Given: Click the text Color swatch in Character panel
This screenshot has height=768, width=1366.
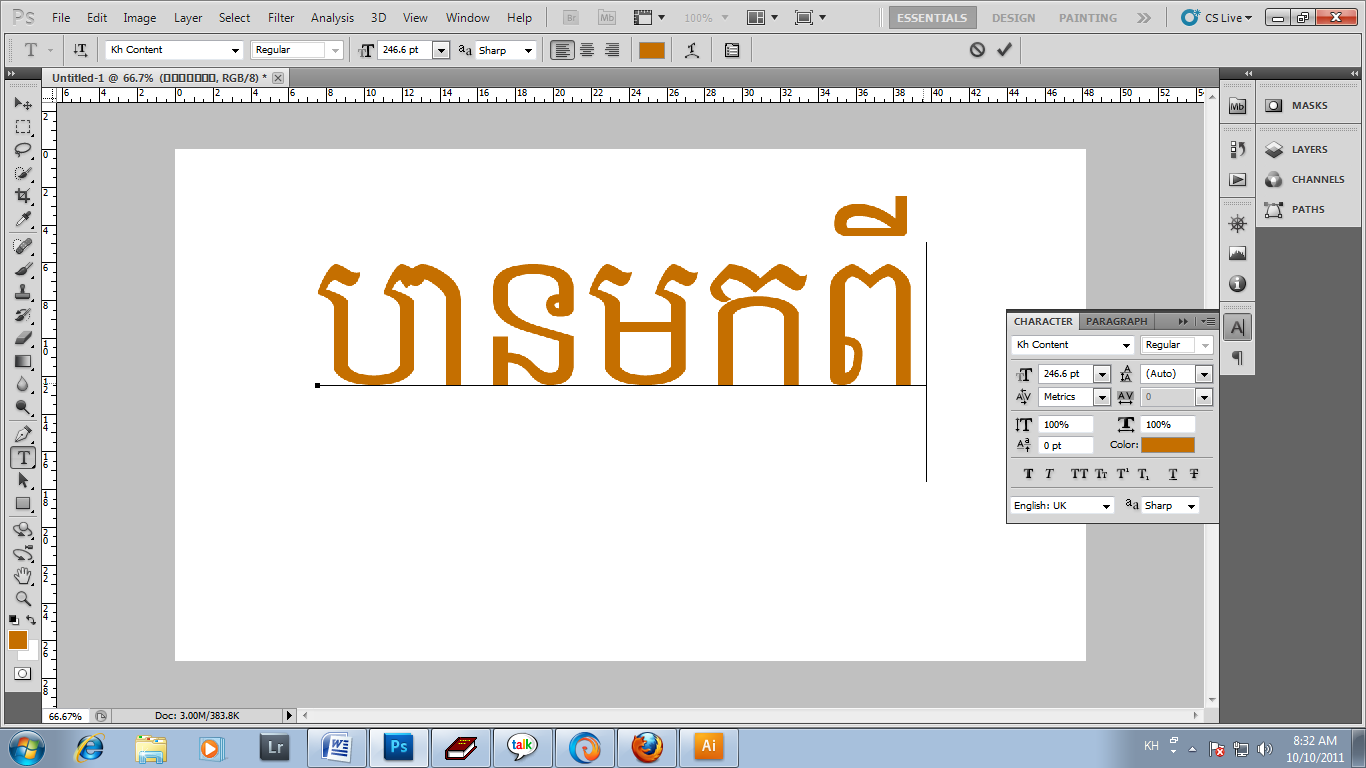Looking at the screenshot, I should tap(1167, 445).
